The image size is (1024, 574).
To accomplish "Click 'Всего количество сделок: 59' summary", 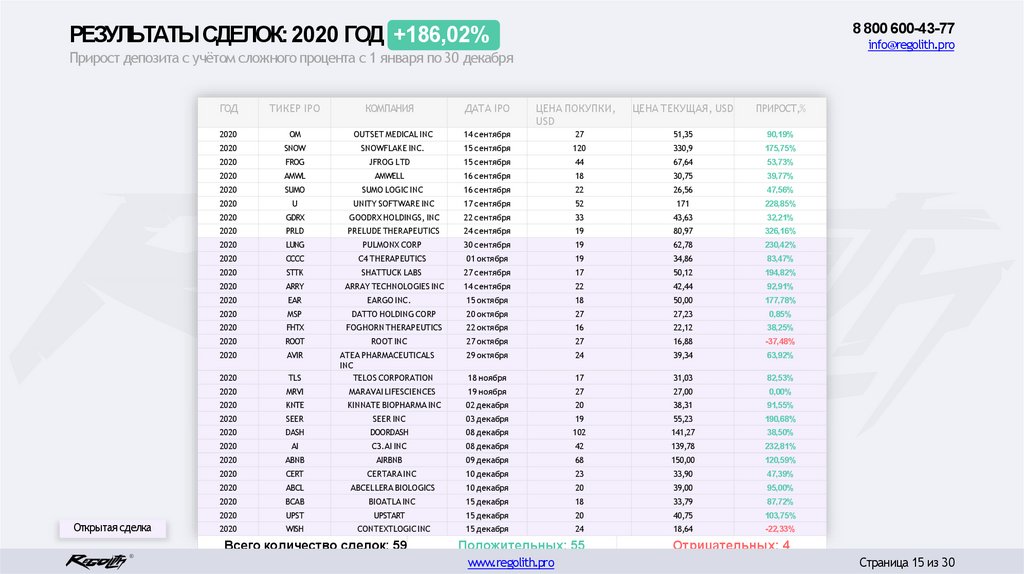I will tap(315, 545).
